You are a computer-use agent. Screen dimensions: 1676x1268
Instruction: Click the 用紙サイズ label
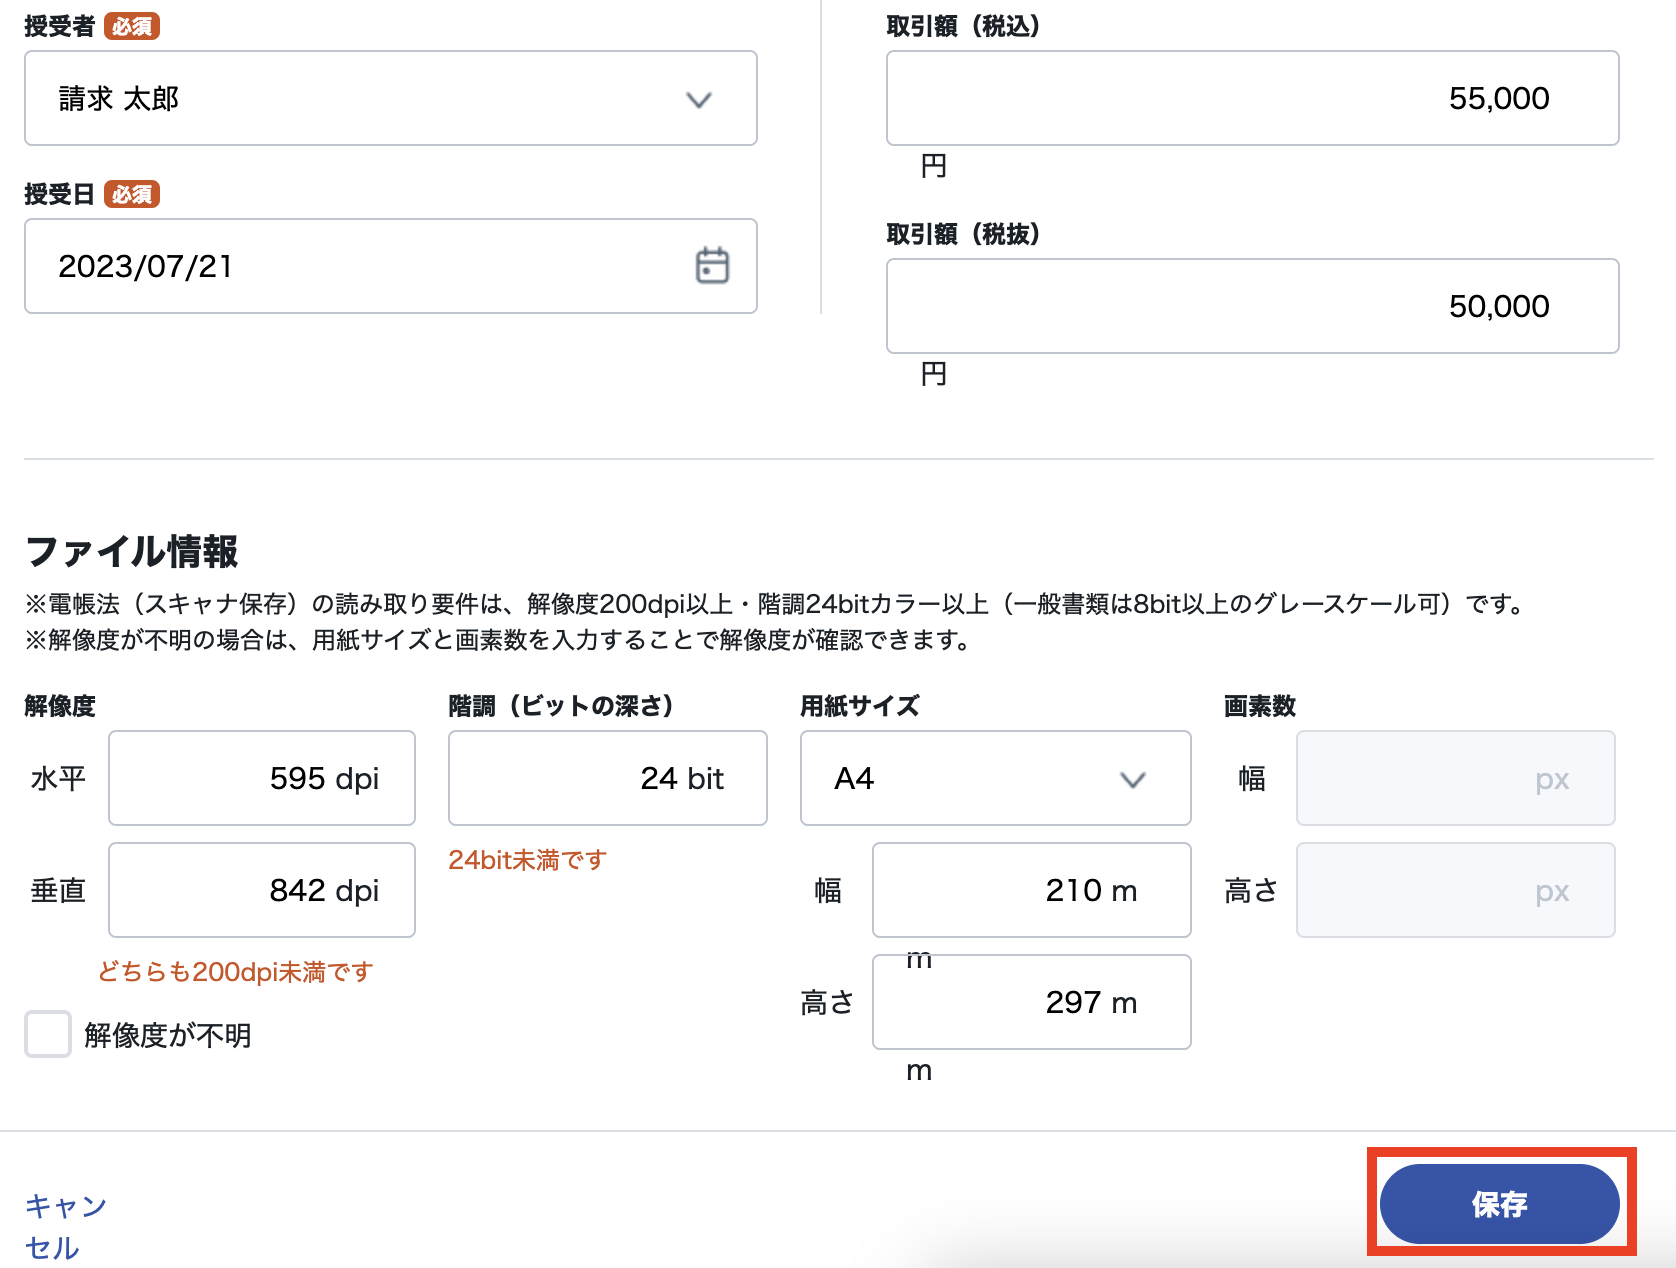[x=860, y=706]
